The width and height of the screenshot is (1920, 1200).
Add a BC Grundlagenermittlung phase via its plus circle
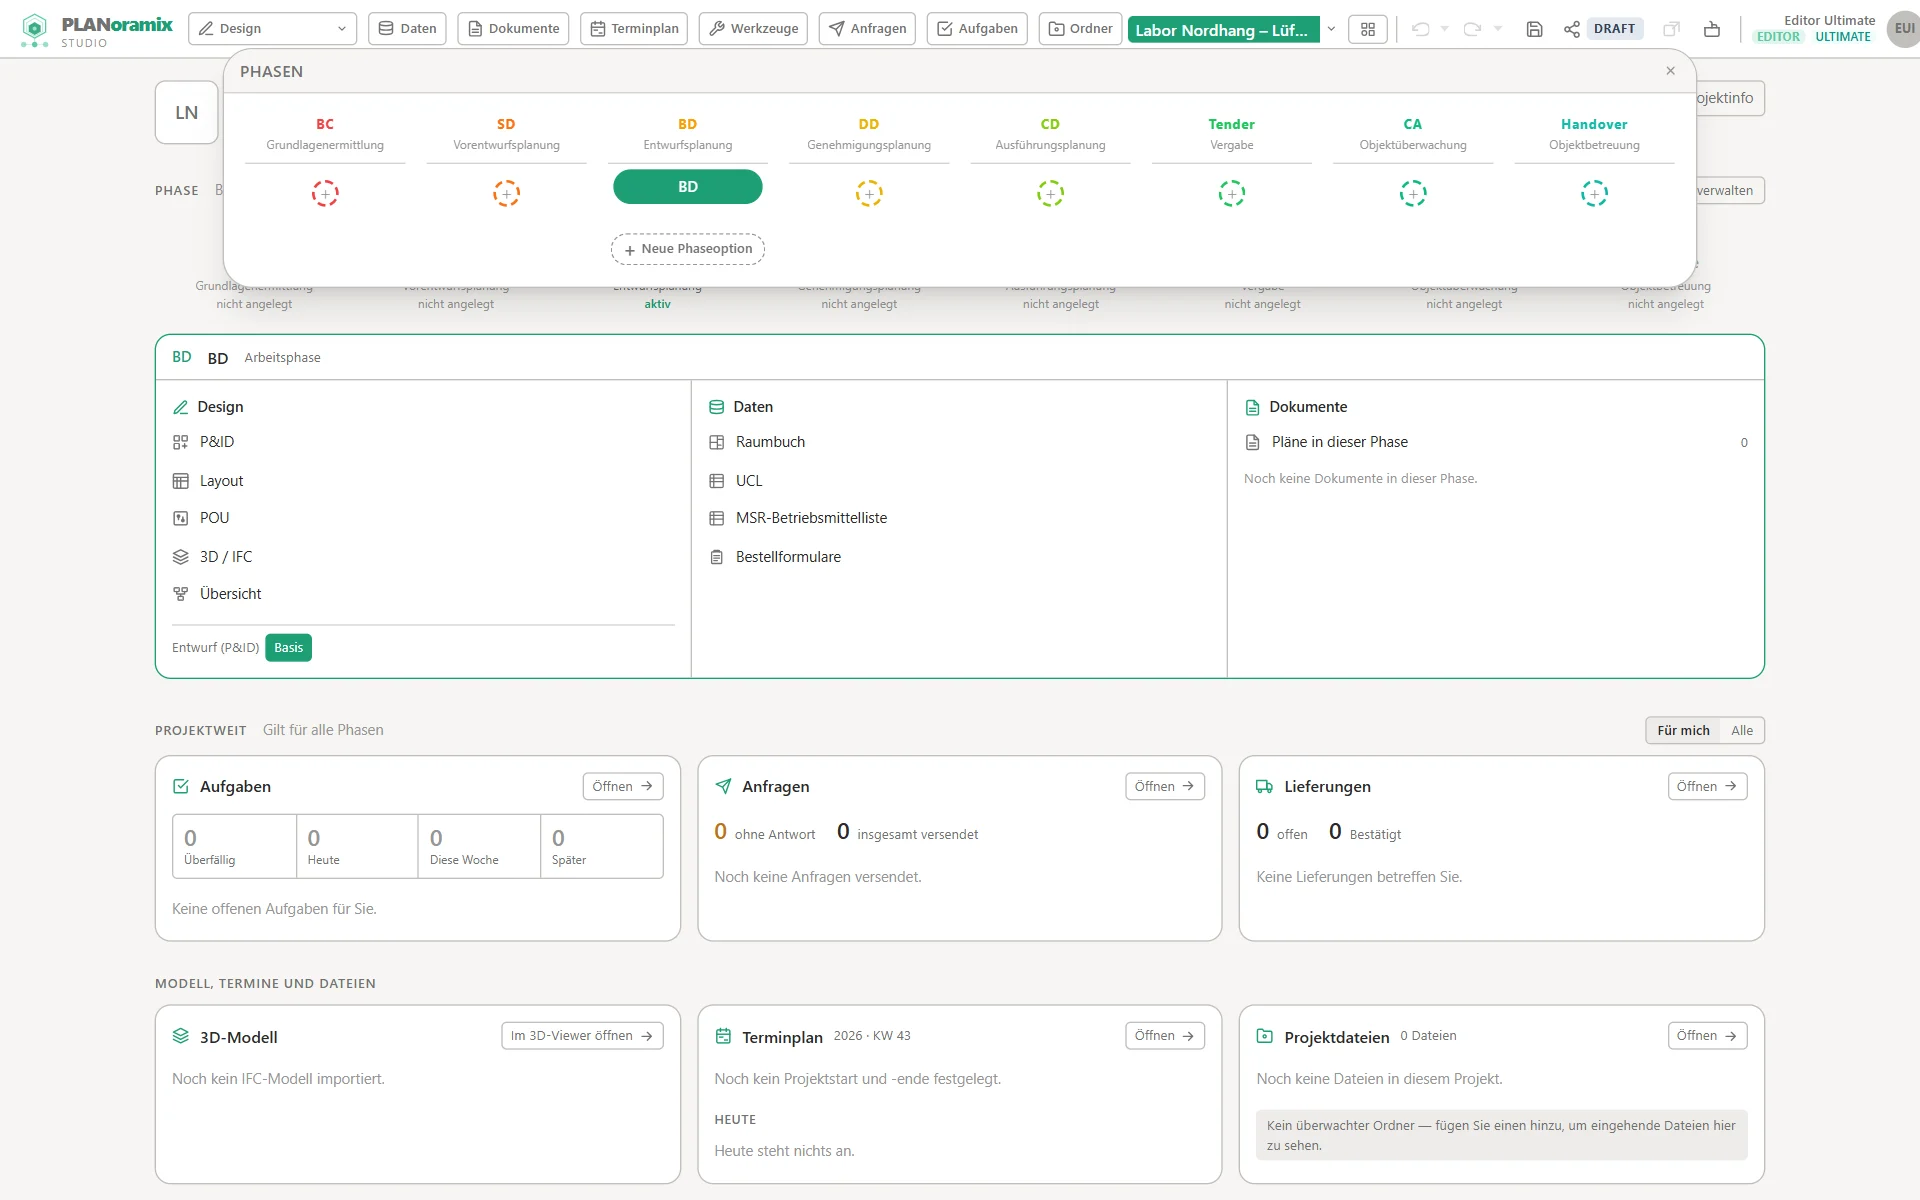325,193
